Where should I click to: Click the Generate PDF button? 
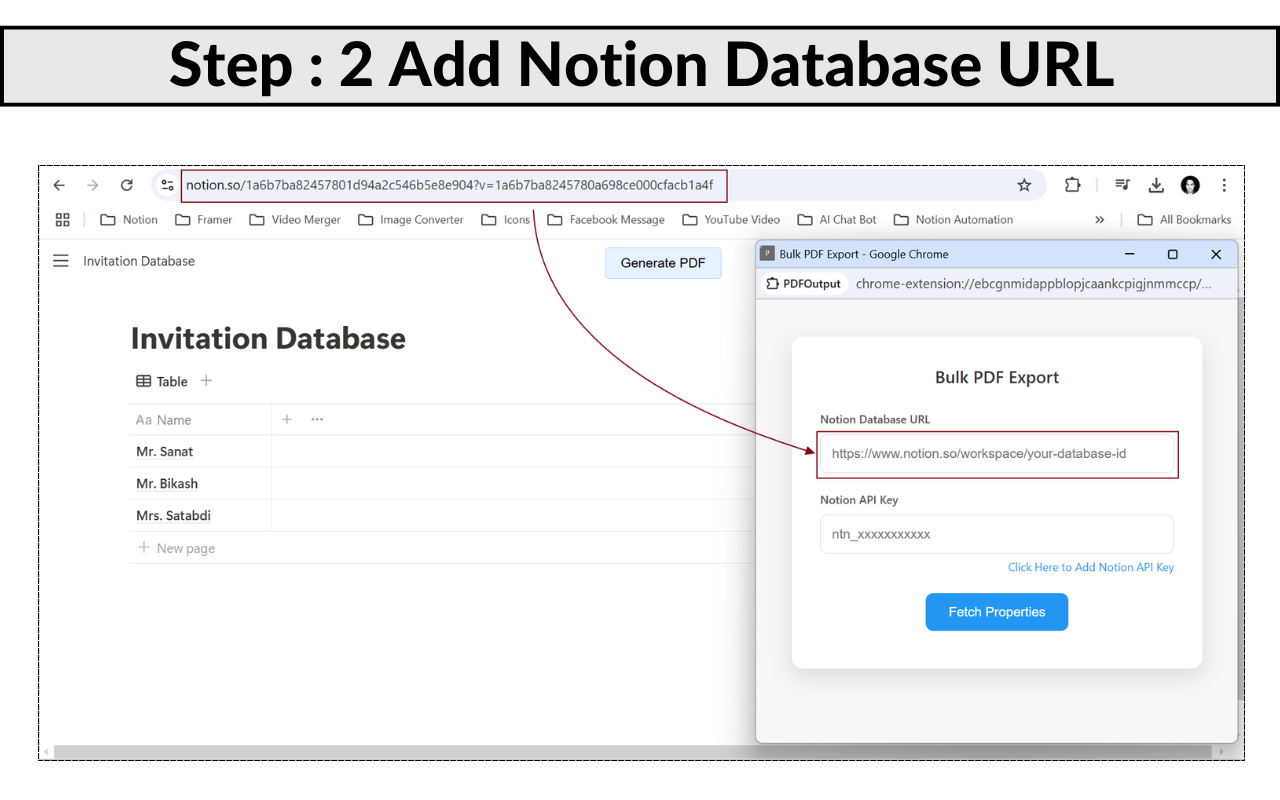[x=663, y=263]
